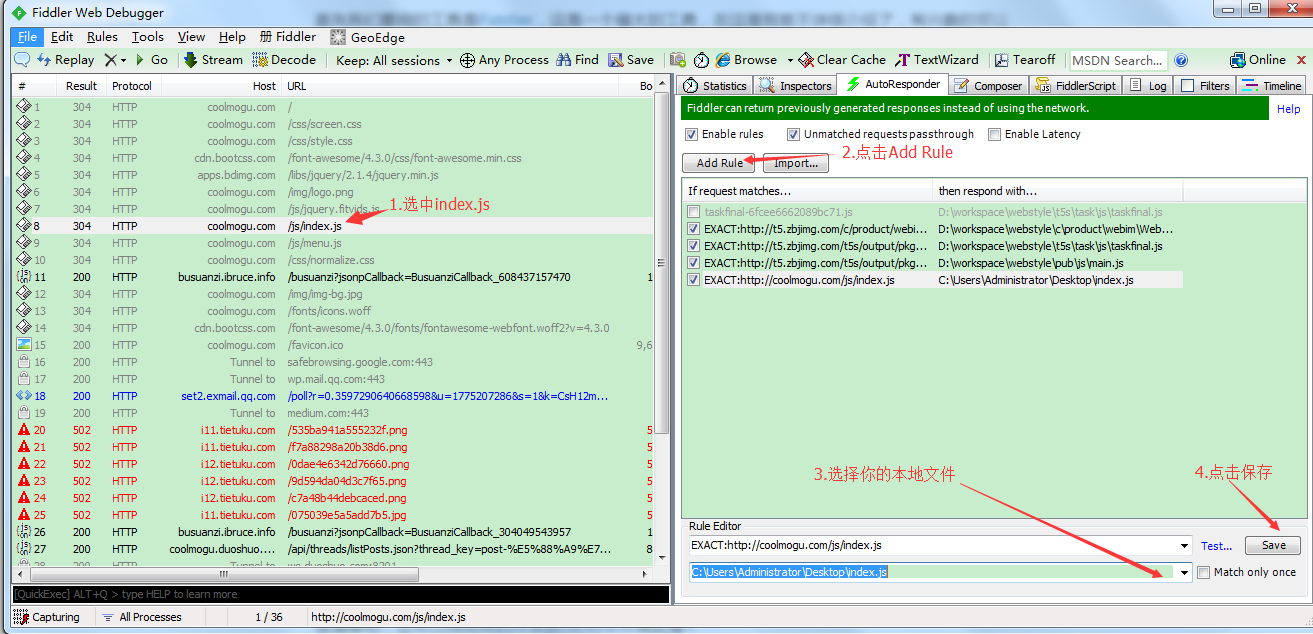Toggle Unmatched requests passthrough checkbox
Screen dimensions: 1313x634
[x=793, y=134]
